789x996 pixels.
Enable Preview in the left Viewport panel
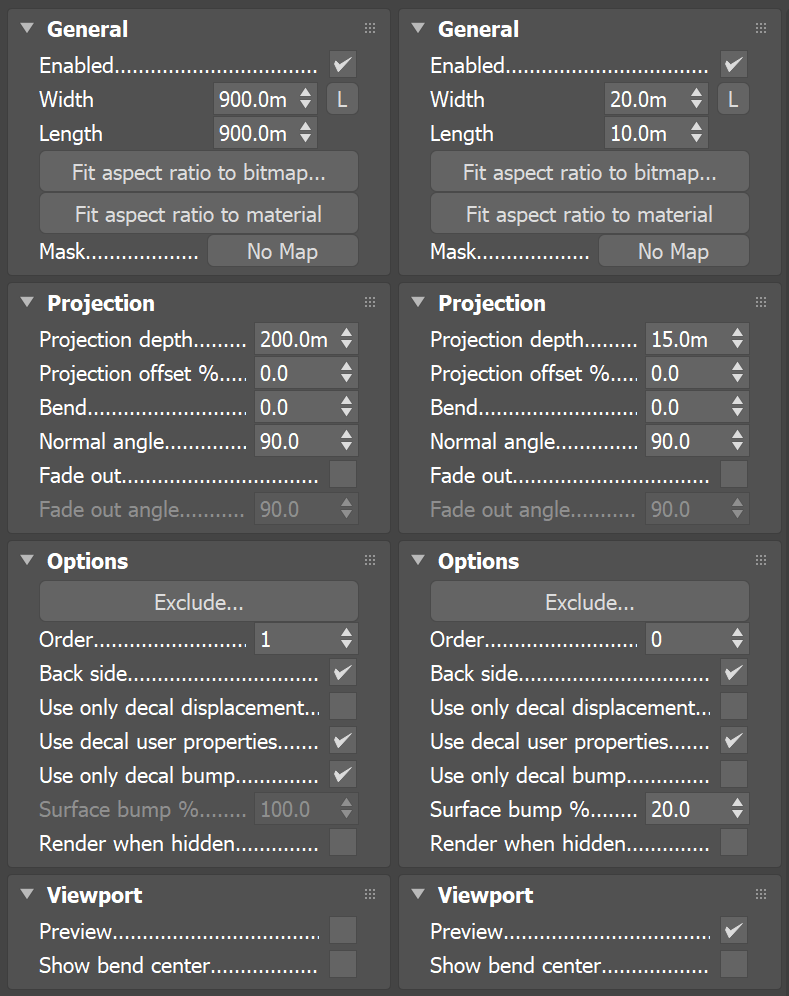343,931
